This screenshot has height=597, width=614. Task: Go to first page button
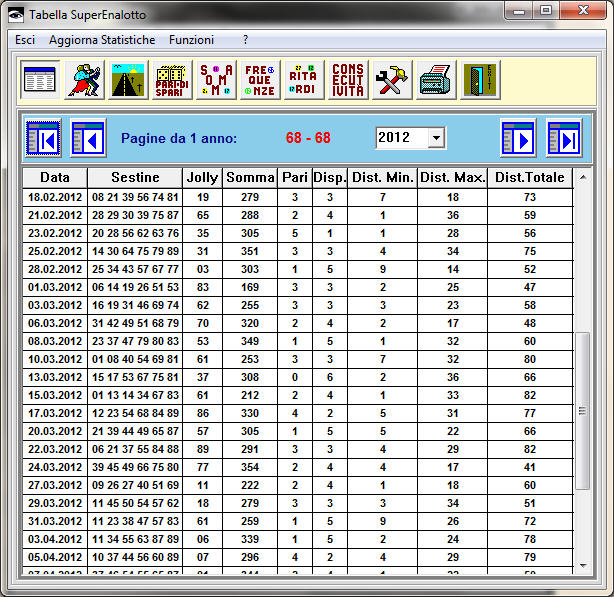pyautogui.click(x=43, y=138)
